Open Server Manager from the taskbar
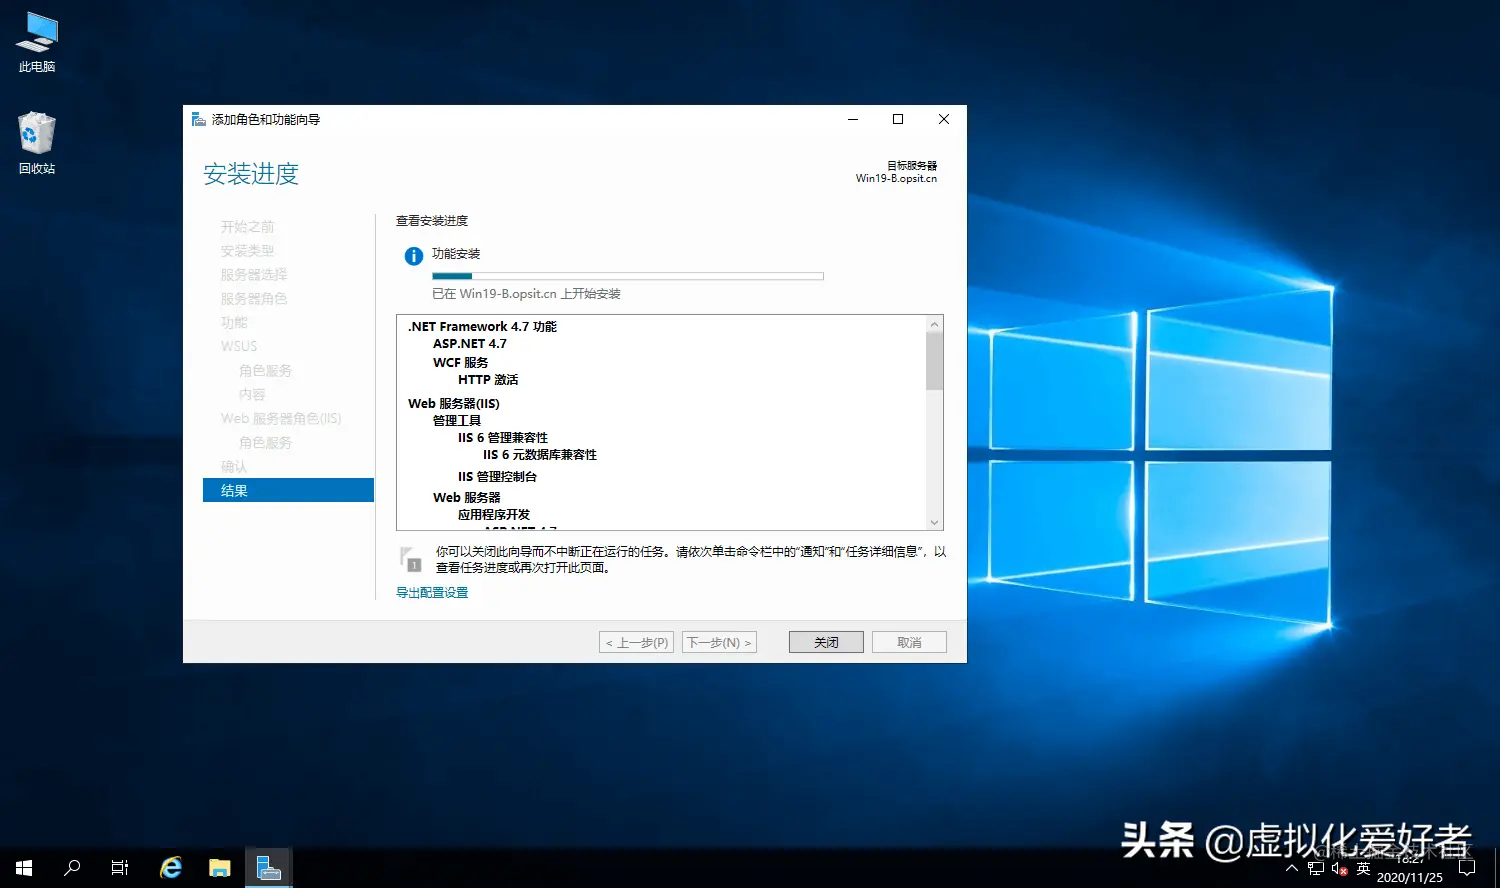This screenshot has width=1500, height=888. (268, 868)
